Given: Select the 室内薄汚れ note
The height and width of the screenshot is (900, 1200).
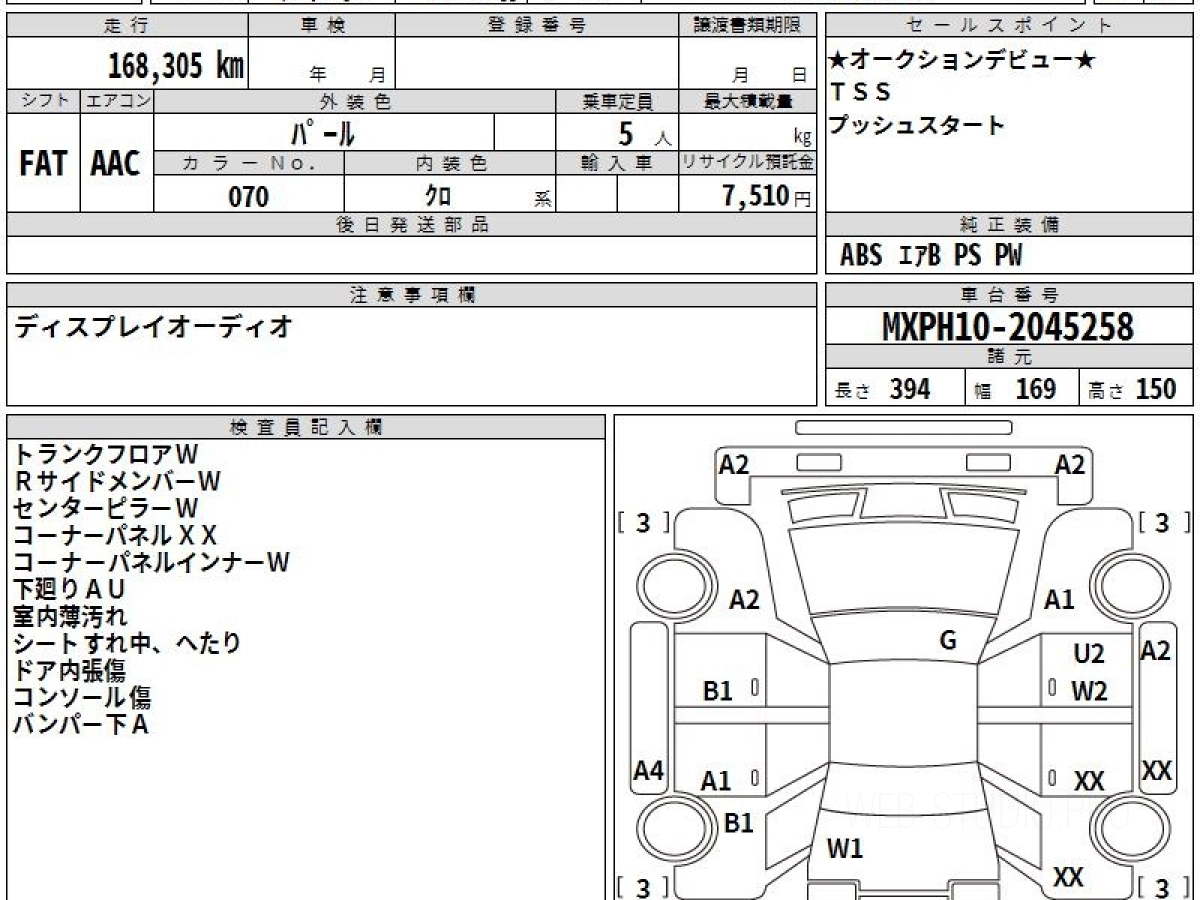Looking at the screenshot, I should tap(70, 616).
